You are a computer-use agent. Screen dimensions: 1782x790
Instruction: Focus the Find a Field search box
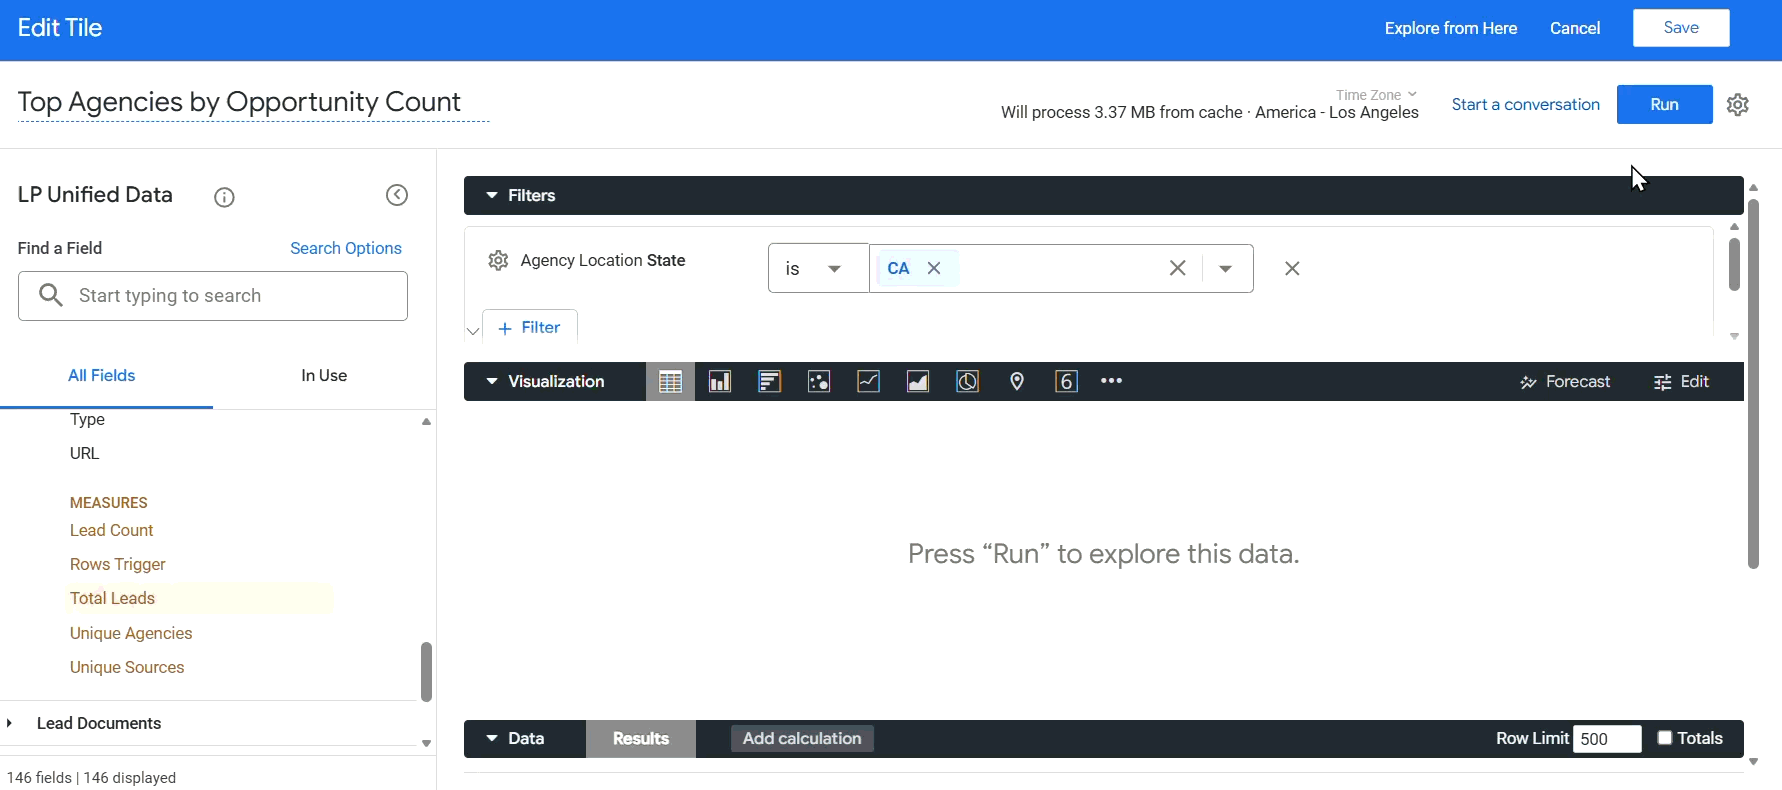coord(213,296)
